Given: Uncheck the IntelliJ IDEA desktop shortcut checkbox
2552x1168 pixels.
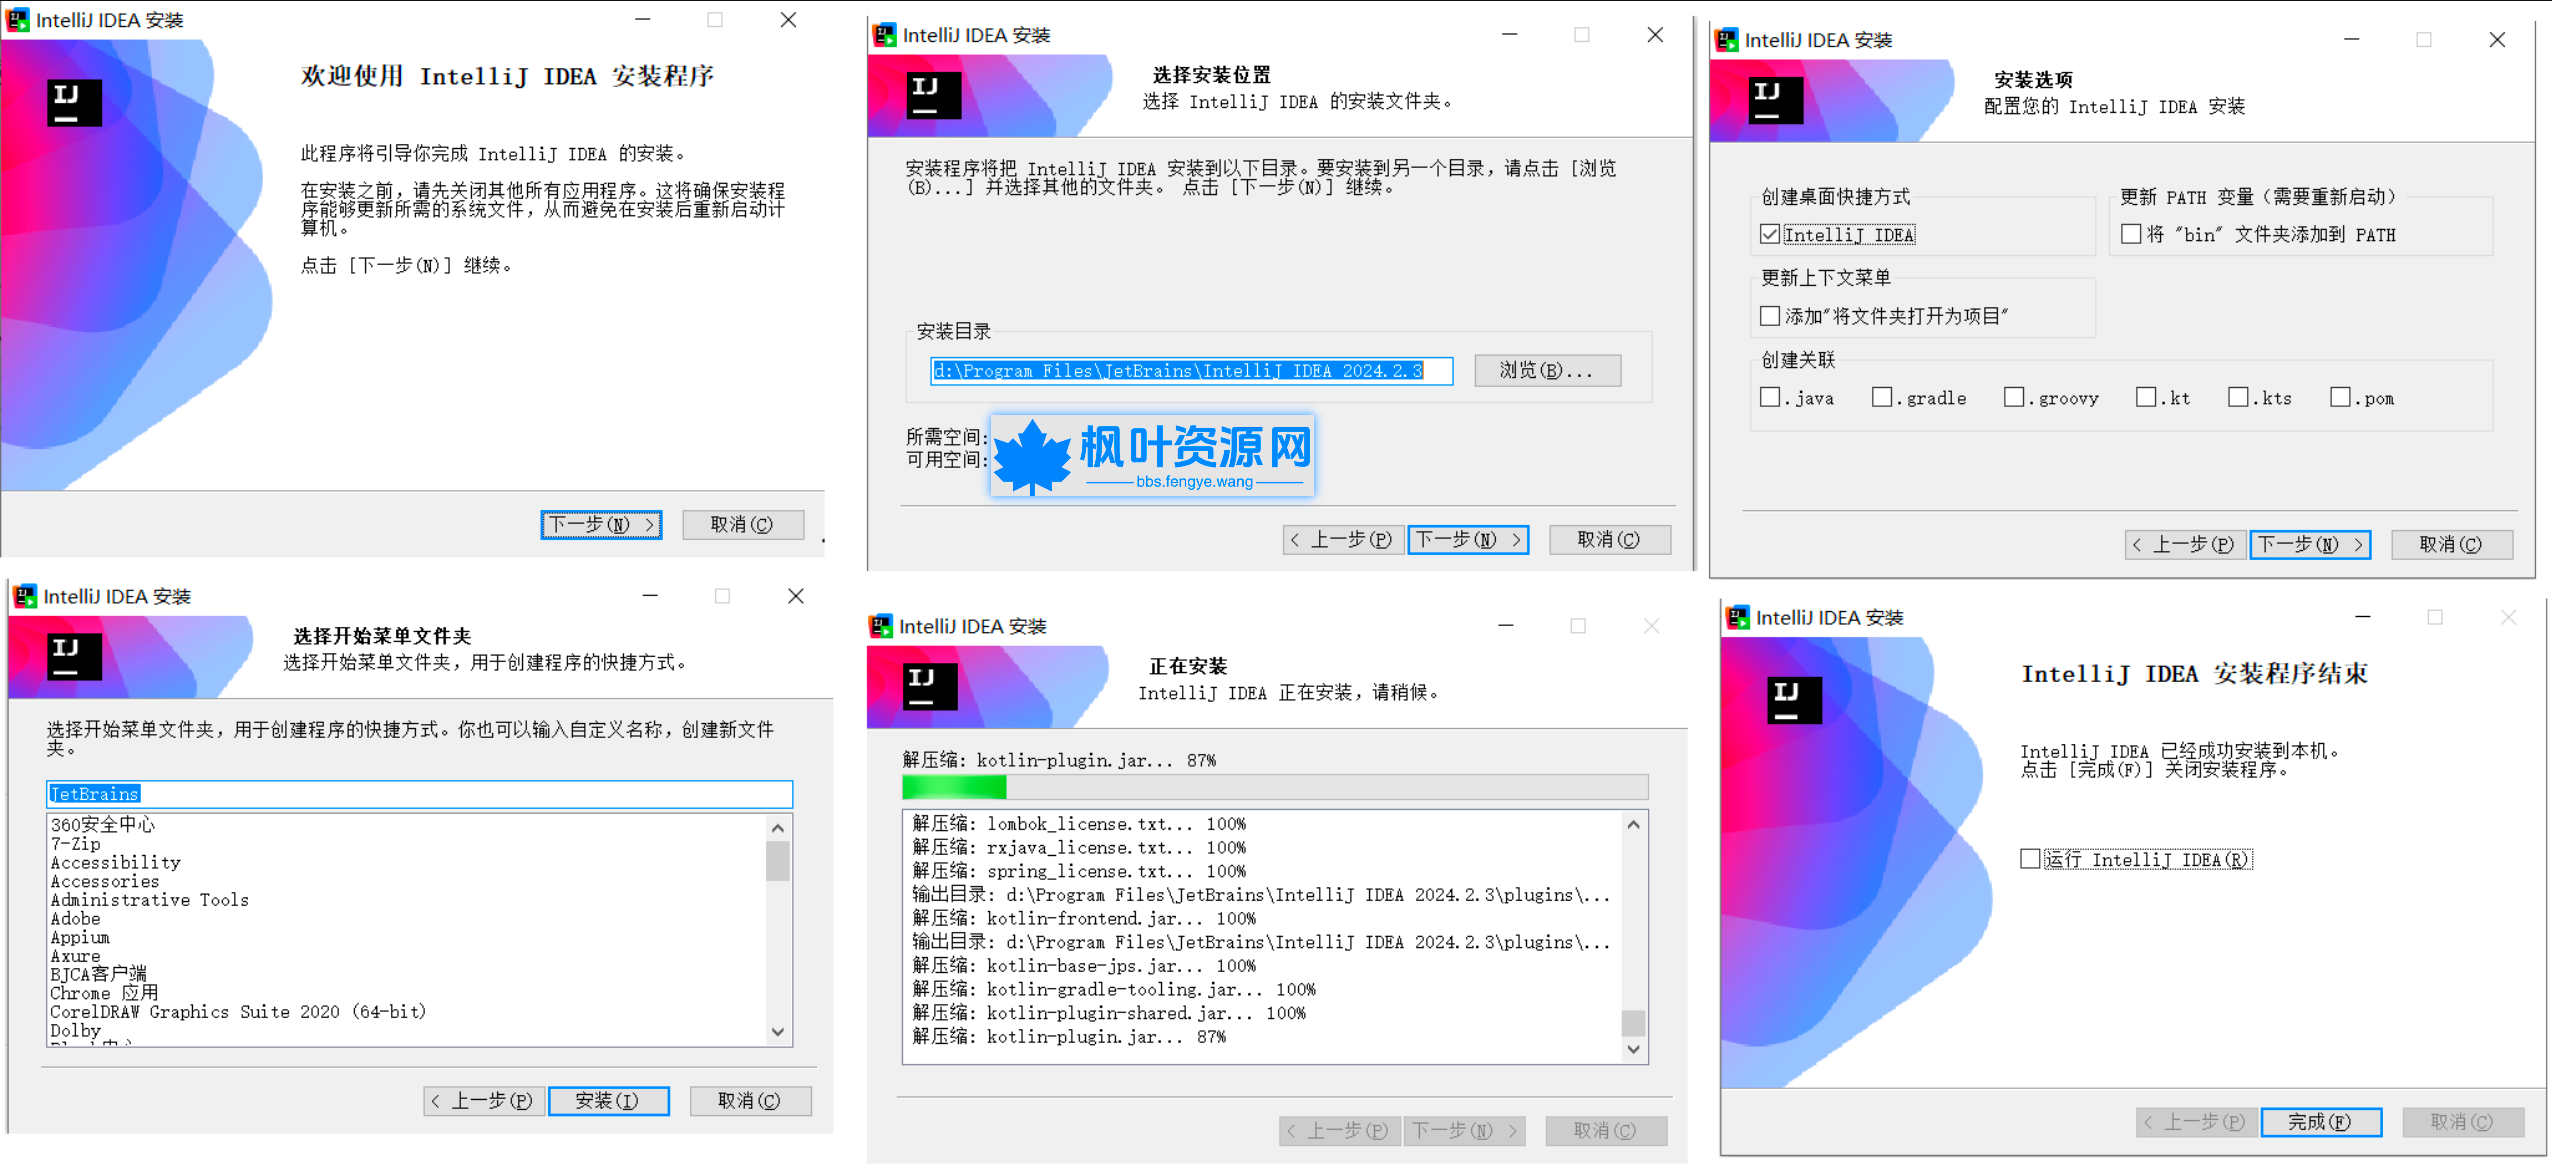Looking at the screenshot, I should click(x=1770, y=234).
